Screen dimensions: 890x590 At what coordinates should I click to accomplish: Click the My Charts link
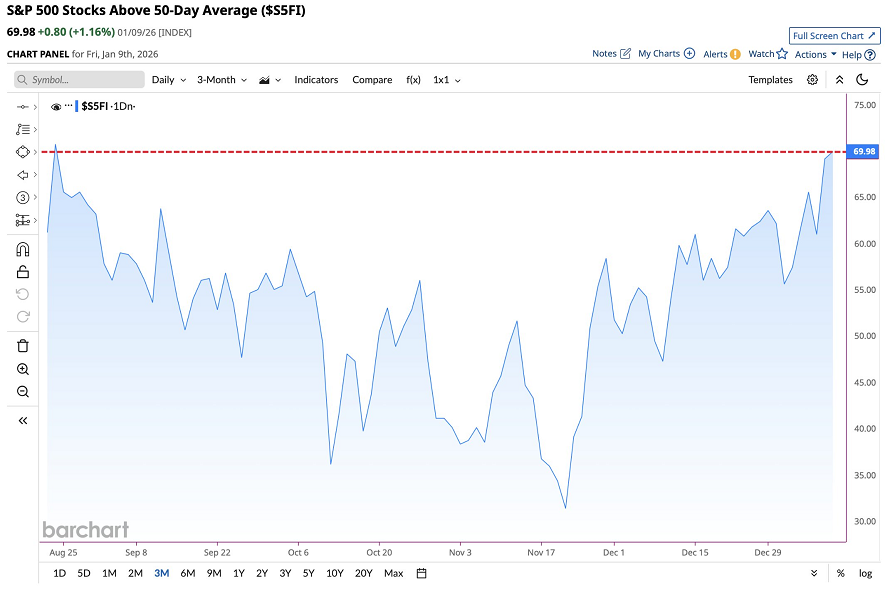pos(659,53)
